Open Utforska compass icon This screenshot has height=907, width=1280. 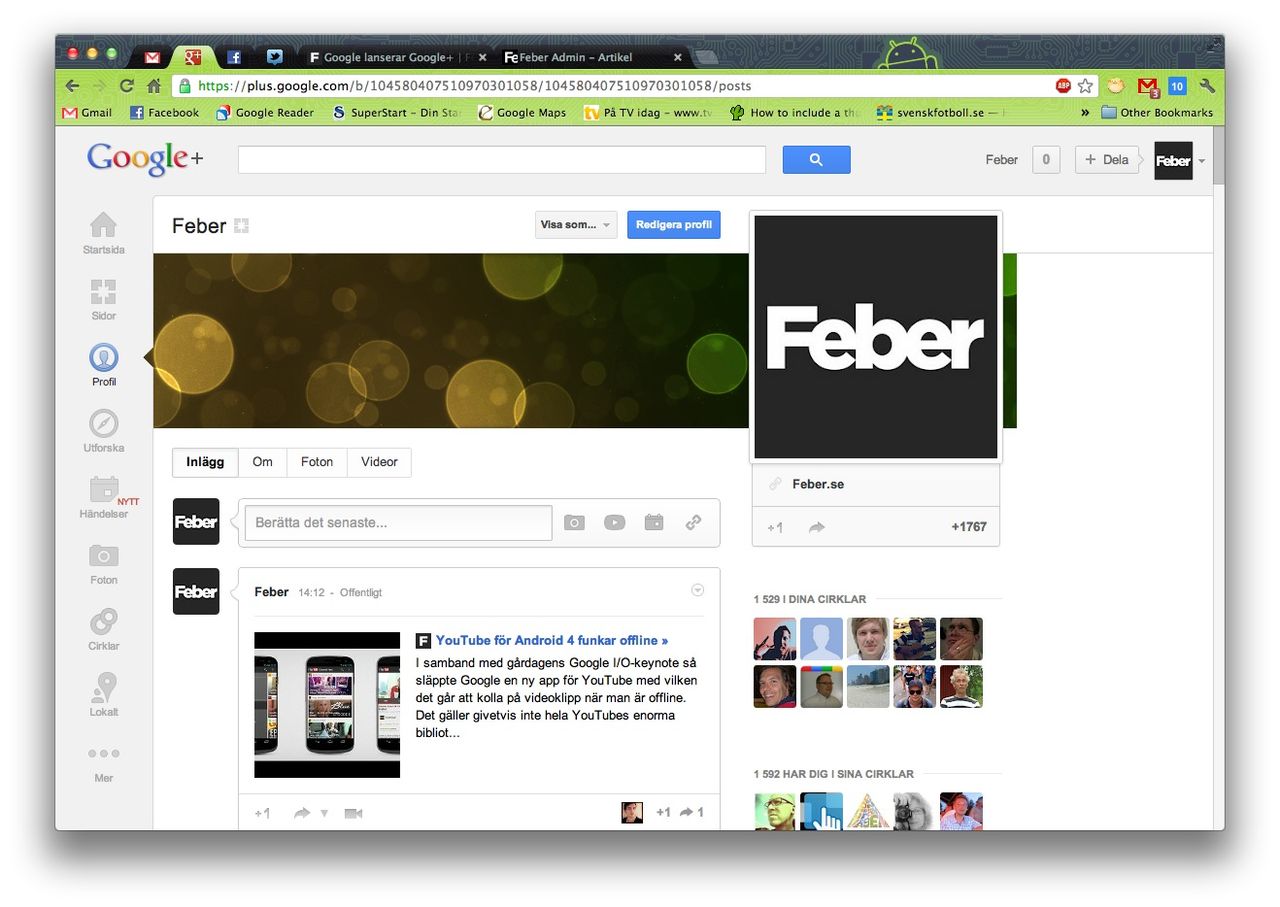point(103,423)
